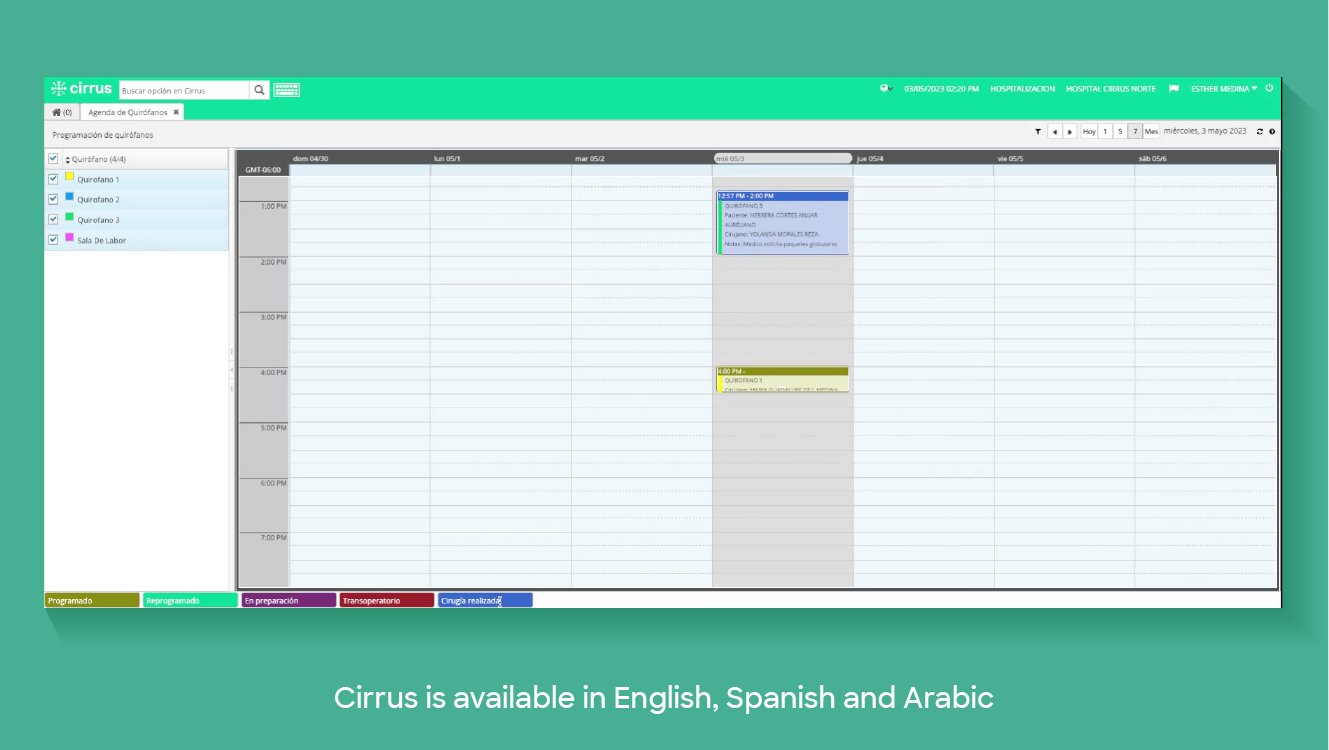Open the info icon beside the refresh button
The width and height of the screenshot is (1329, 750).
click(1272, 131)
